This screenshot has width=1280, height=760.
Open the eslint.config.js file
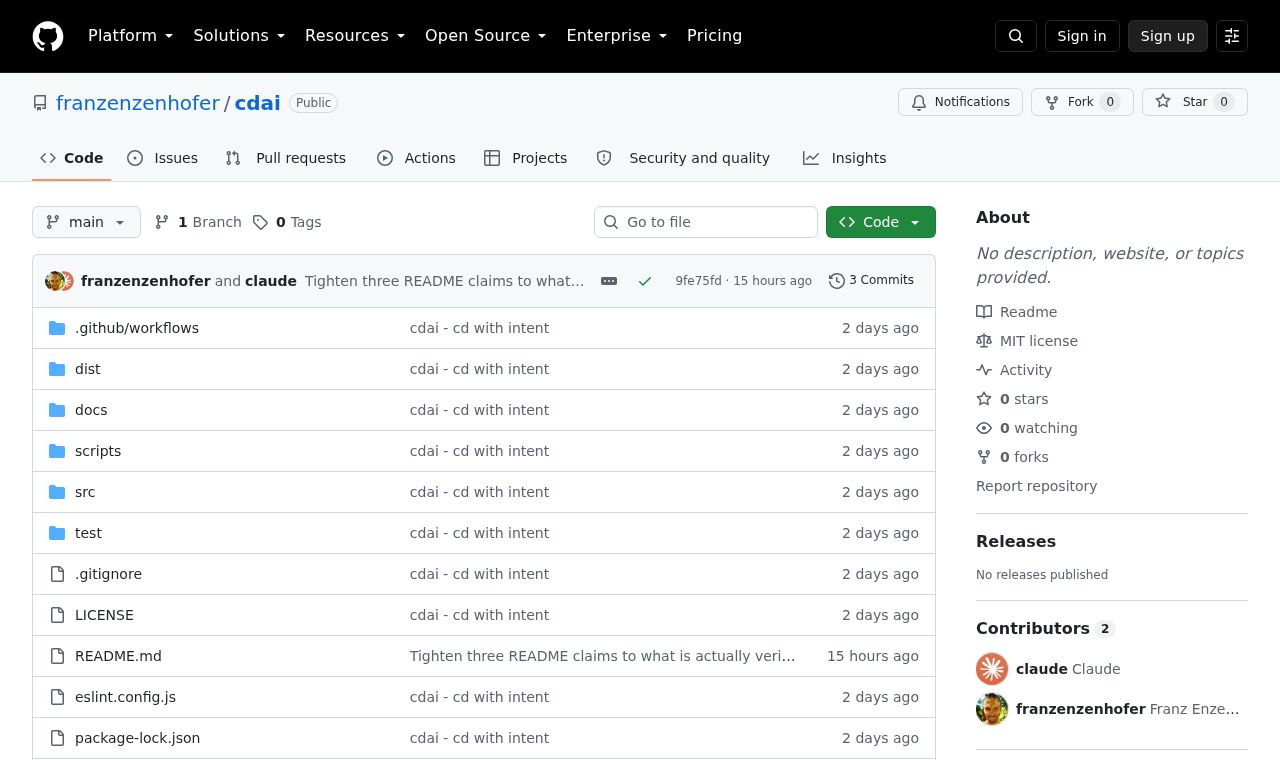point(125,697)
